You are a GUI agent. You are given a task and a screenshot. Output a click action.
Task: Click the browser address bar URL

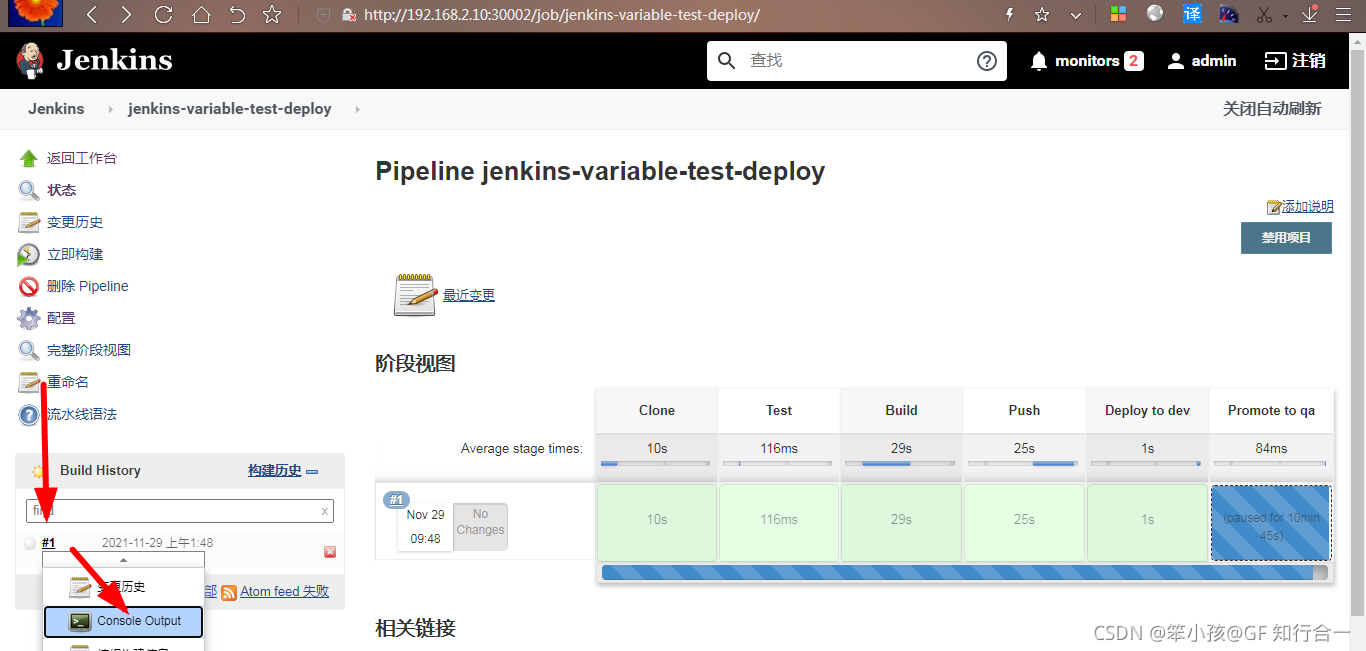(562, 15)
